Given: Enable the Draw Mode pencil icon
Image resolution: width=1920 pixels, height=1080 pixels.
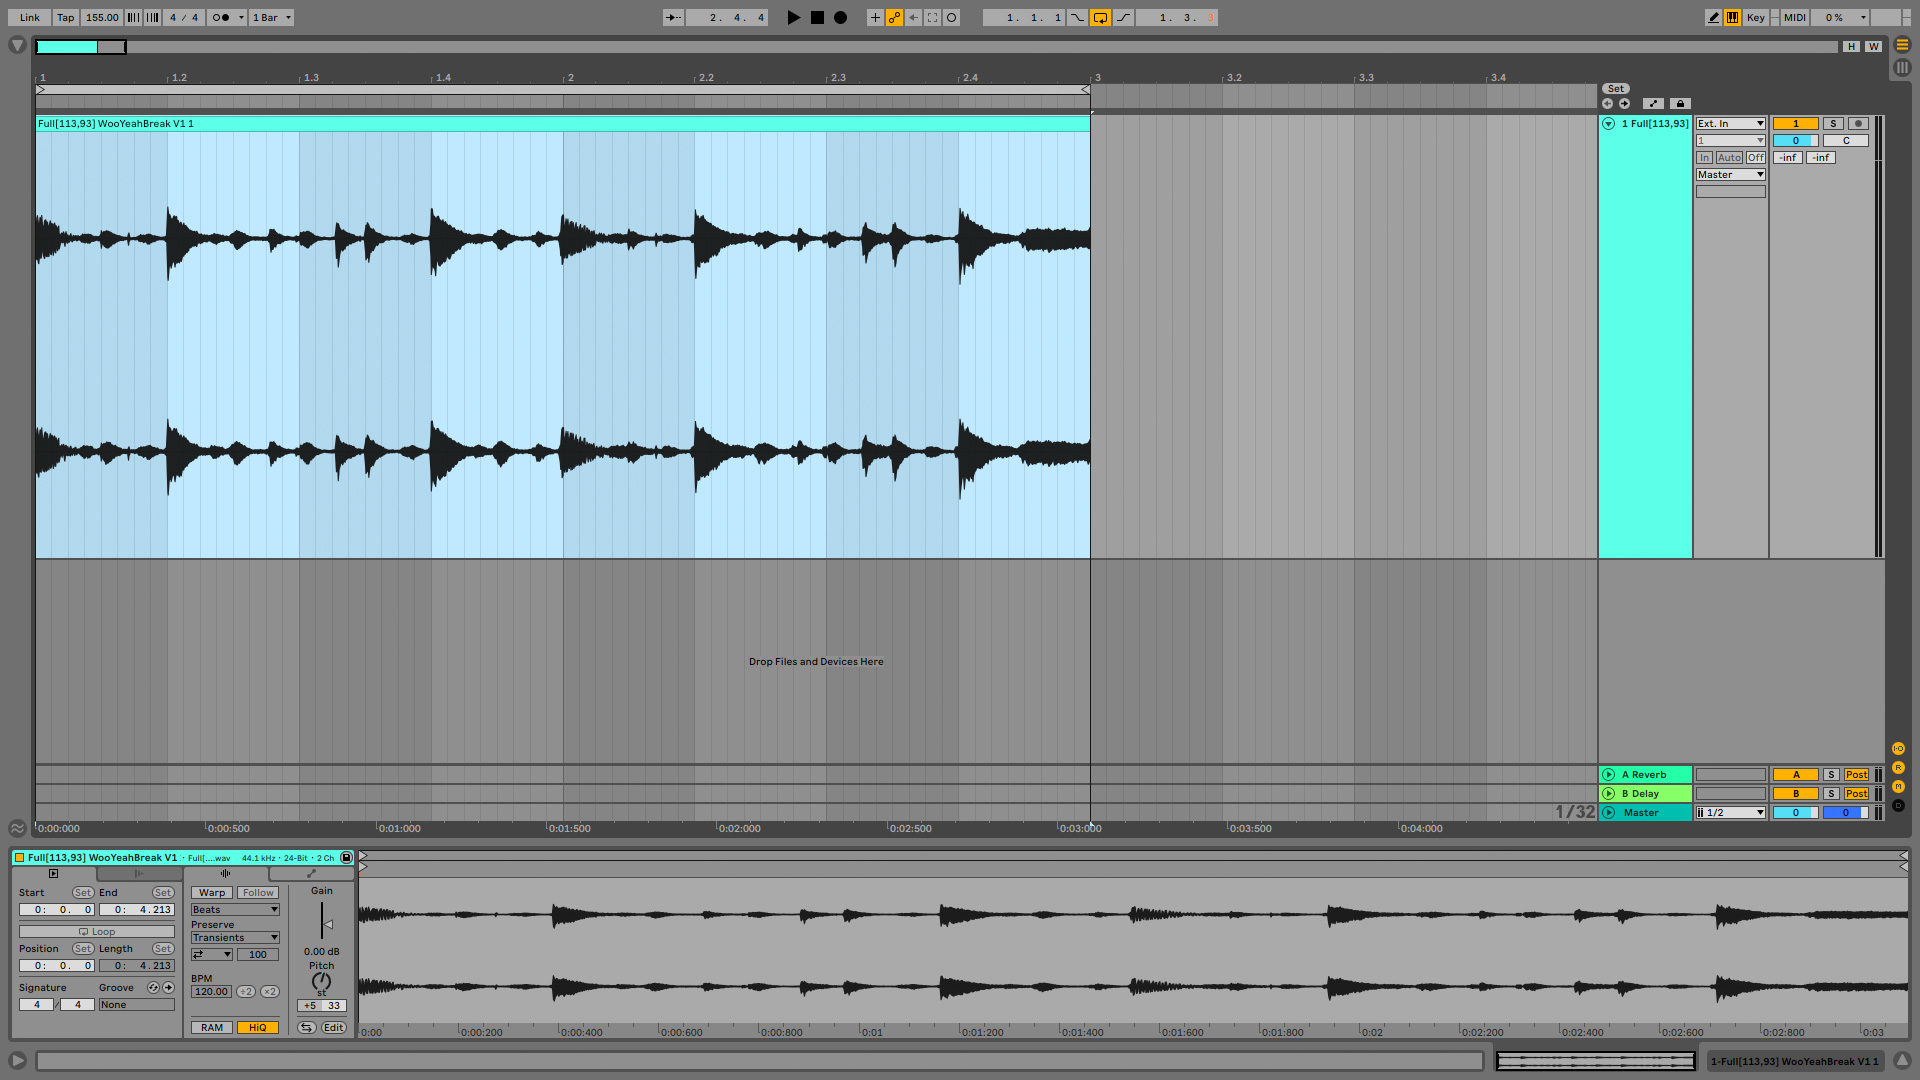Looking at the screenshot, I should tap(1713, 17).
